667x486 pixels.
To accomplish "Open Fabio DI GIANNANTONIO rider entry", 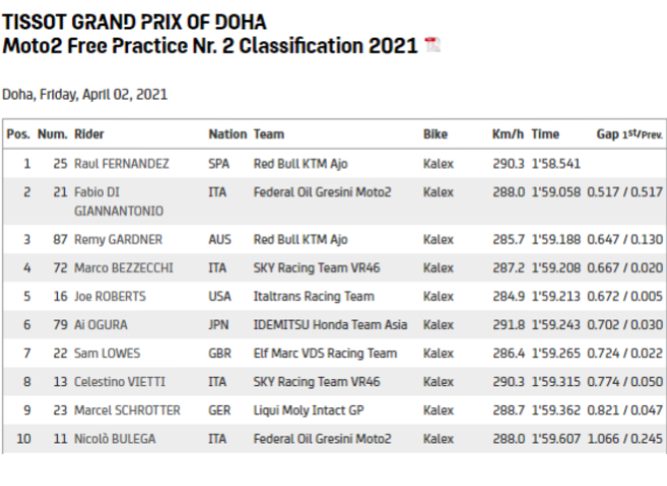I will [118, 201].
